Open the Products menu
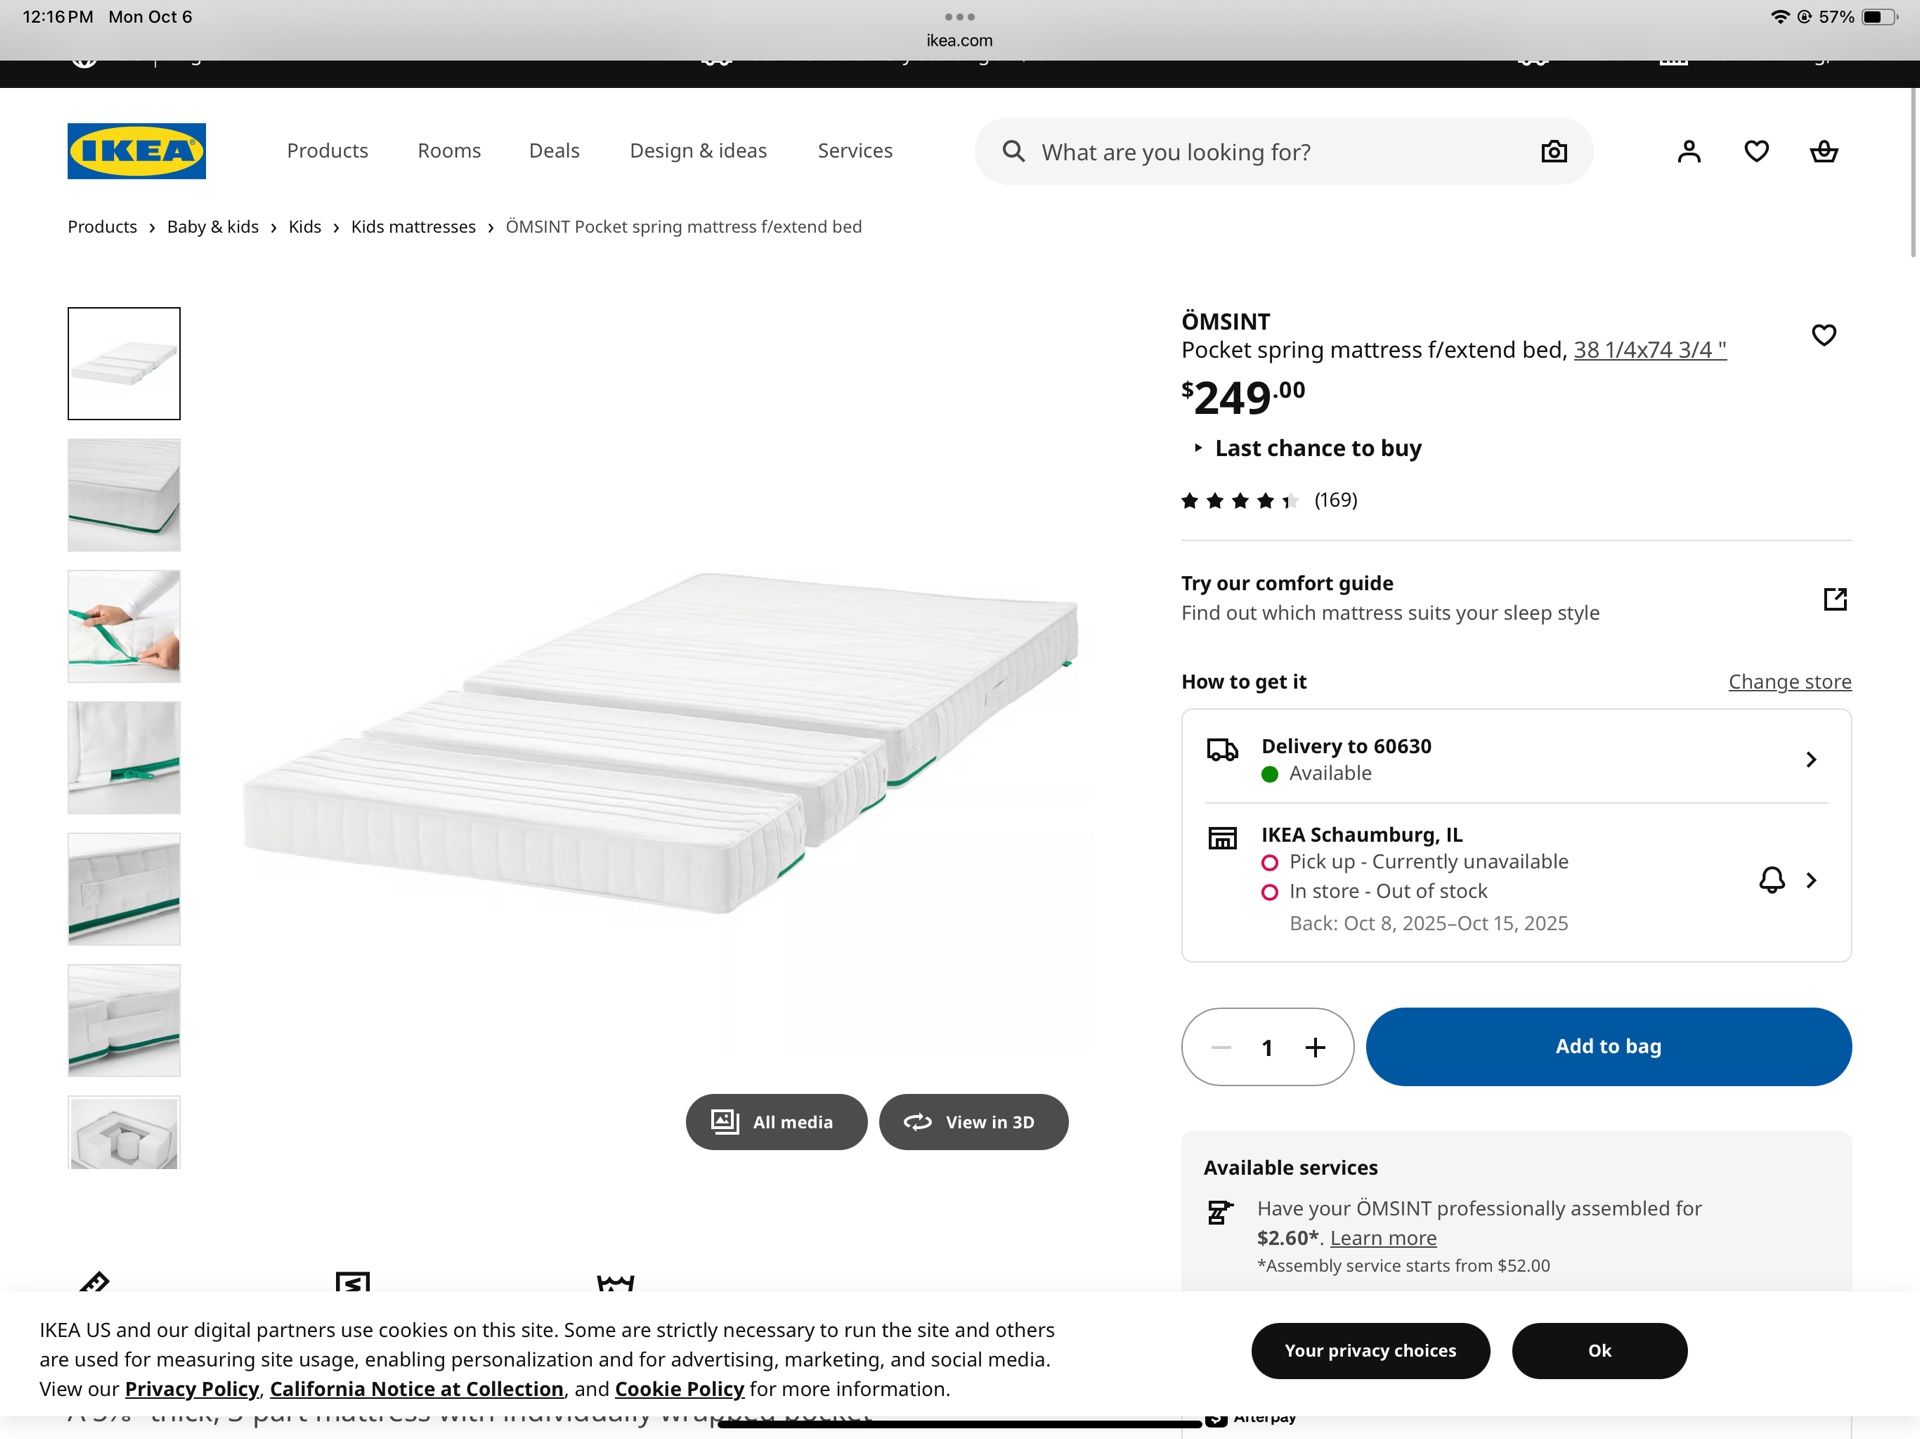 [x=327, y=151]
